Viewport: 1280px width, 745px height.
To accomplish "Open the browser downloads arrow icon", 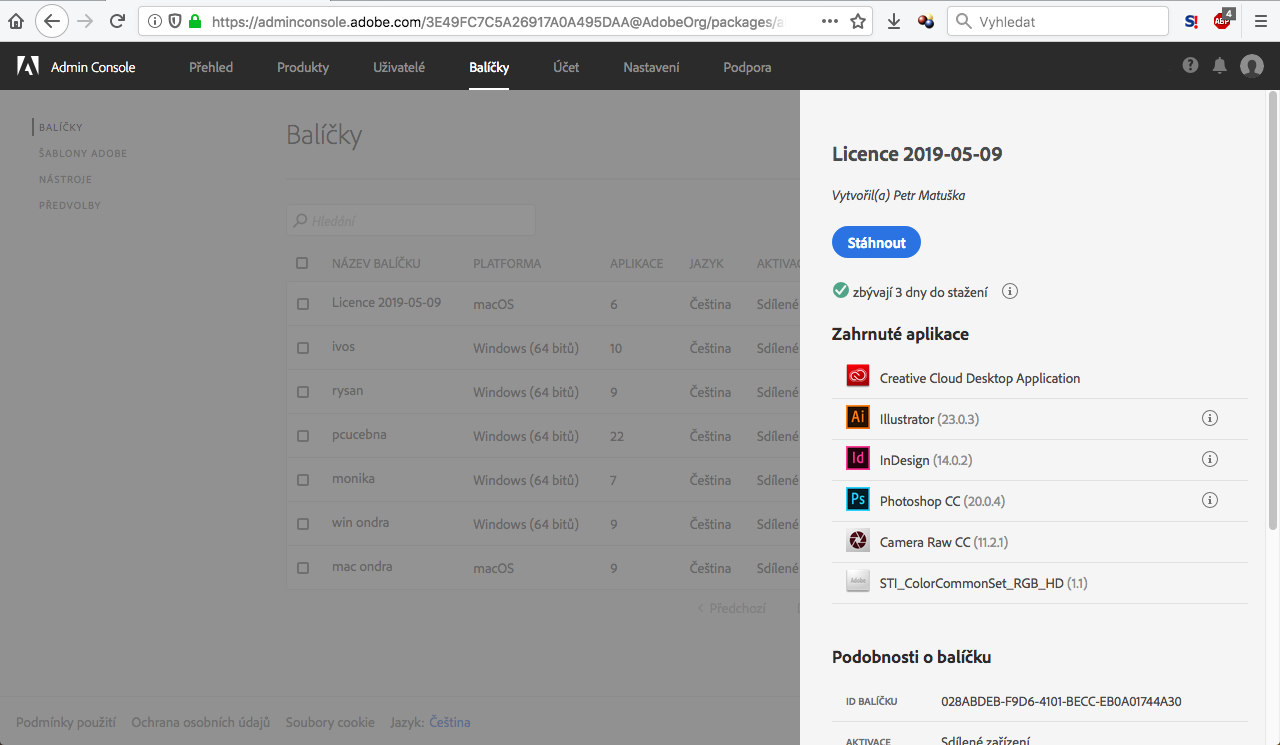I will [894, 21].
